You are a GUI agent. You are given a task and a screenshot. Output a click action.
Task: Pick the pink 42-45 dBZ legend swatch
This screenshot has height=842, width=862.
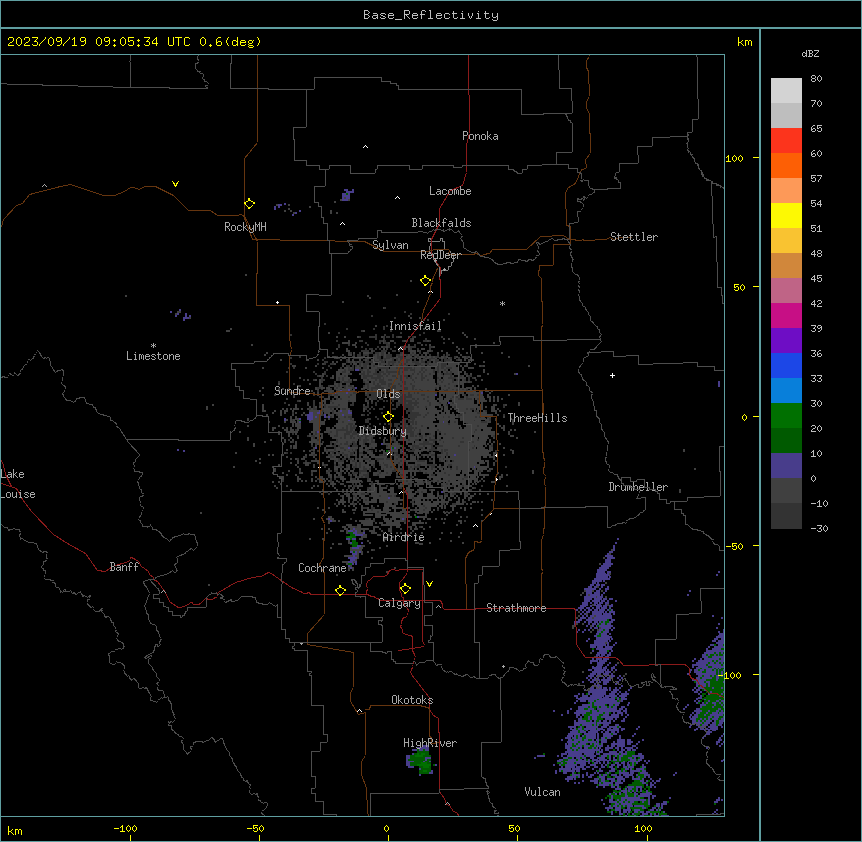pyautogui.click(x=786, y=291)
